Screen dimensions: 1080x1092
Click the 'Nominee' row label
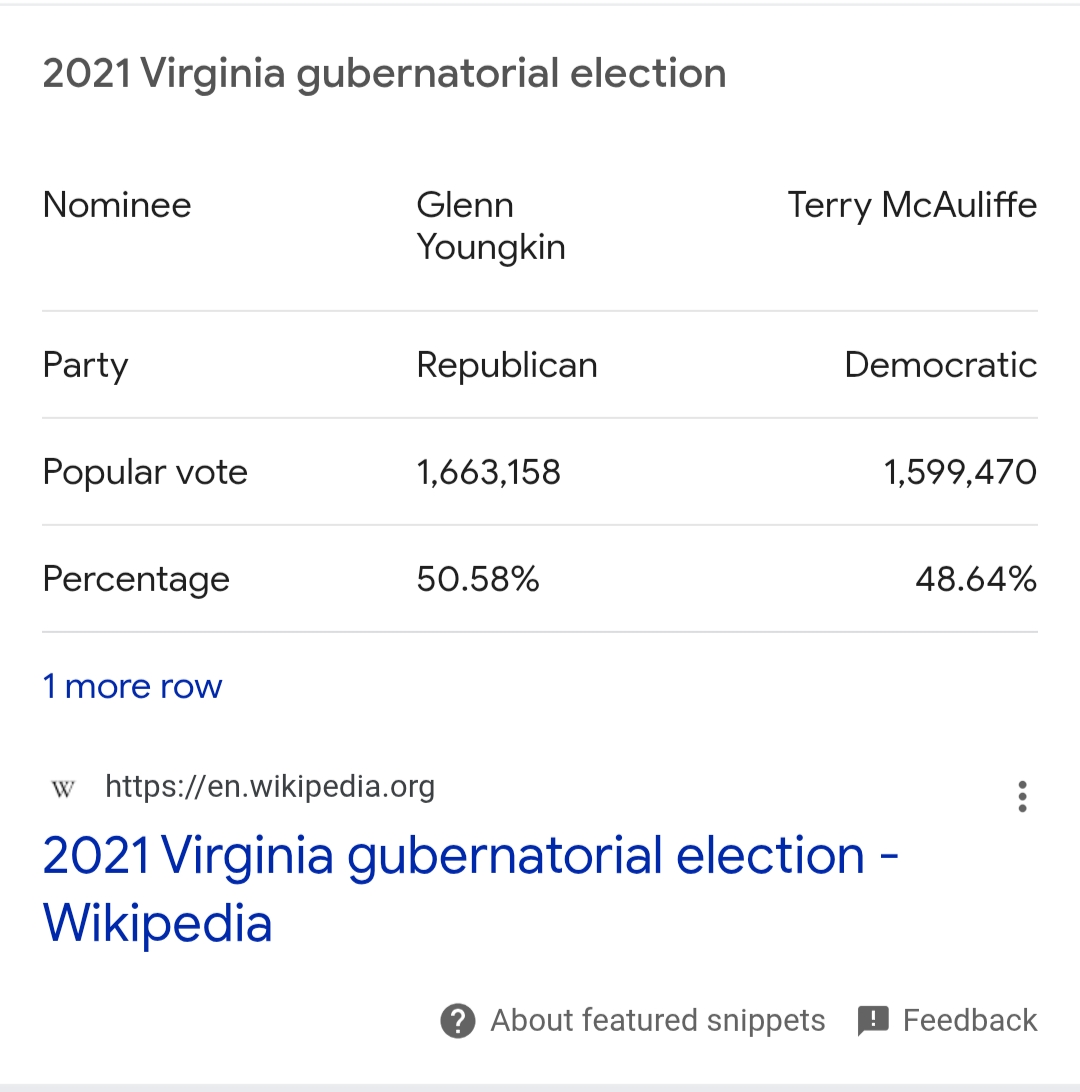click(x=116, y=206)
